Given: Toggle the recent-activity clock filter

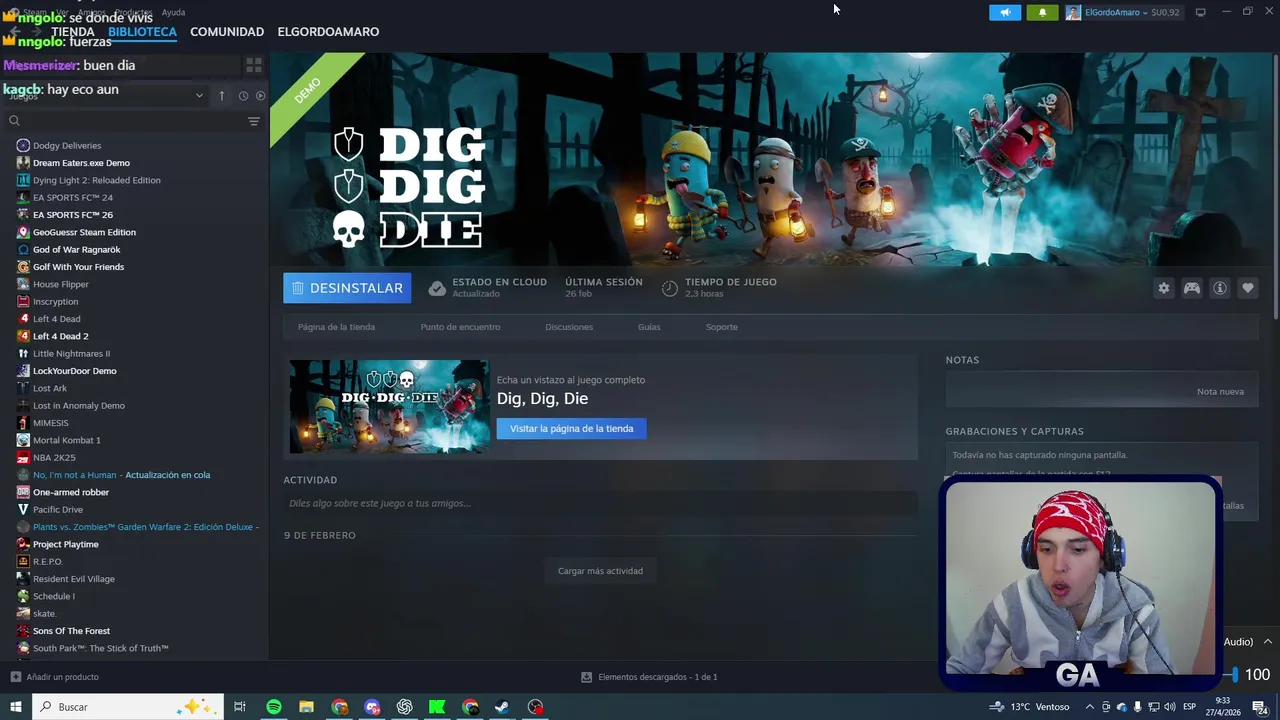Looking at the screenshot, I should point(243,96).
